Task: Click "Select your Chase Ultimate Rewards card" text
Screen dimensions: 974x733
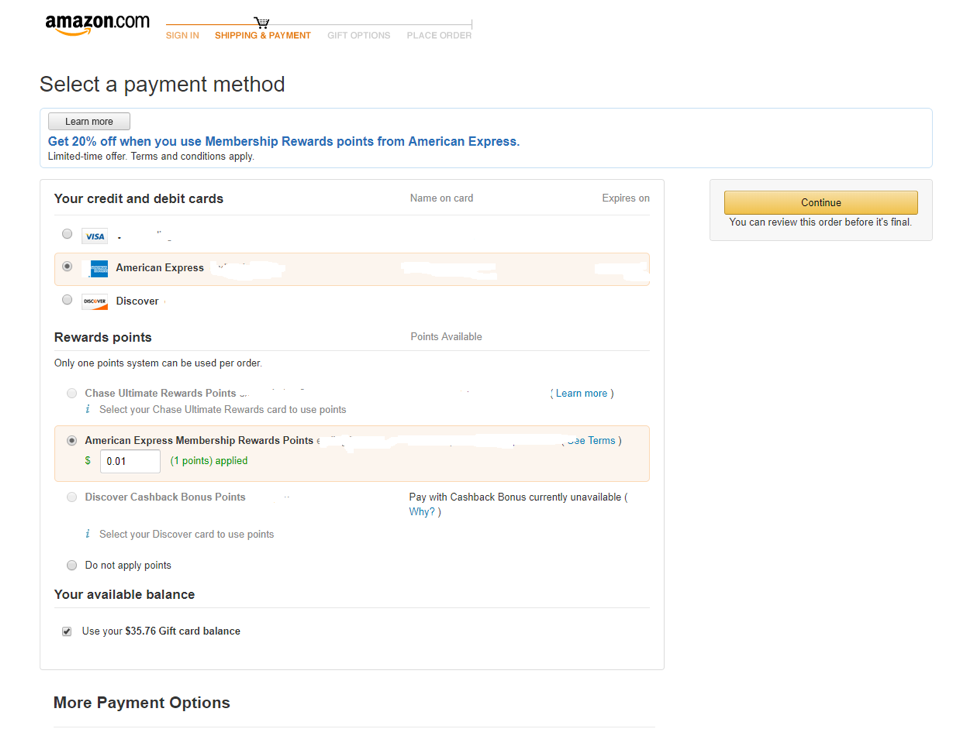Action: click(223, 409)
